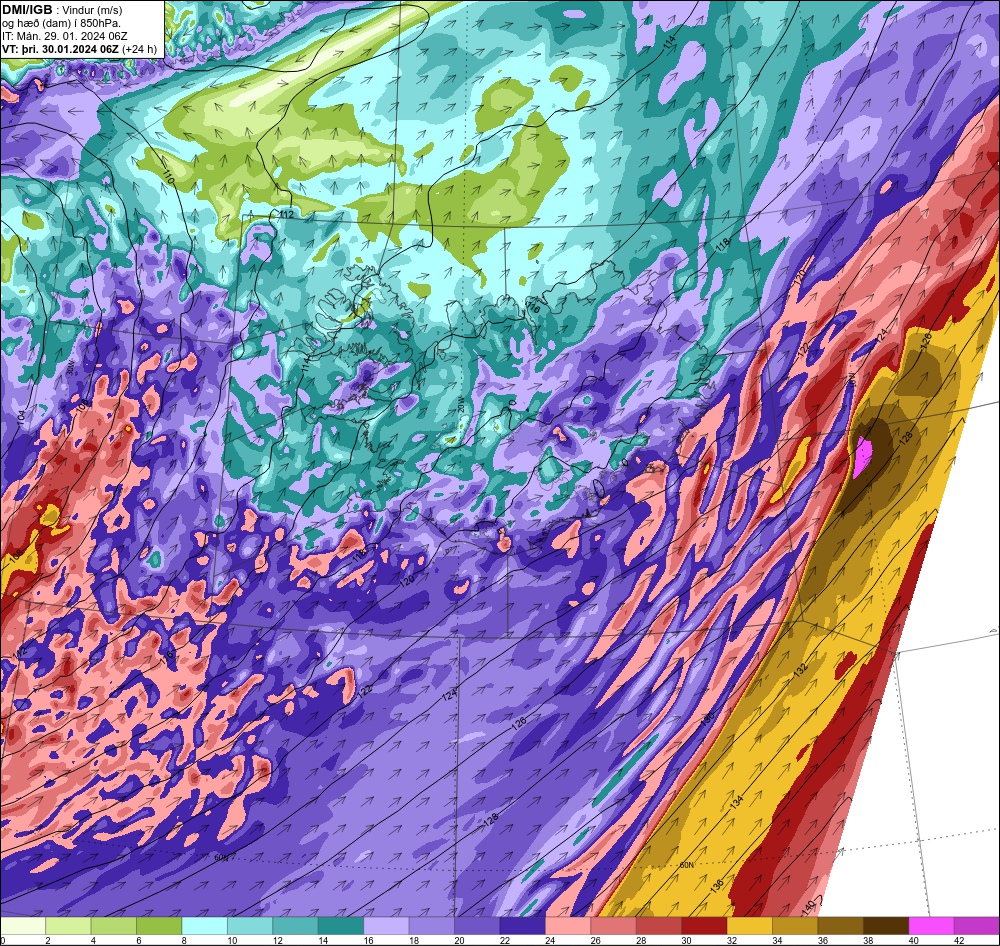Click the legend tick label '42'
The width and height of the screenshot is (1000, 946).
coord(959,940)
